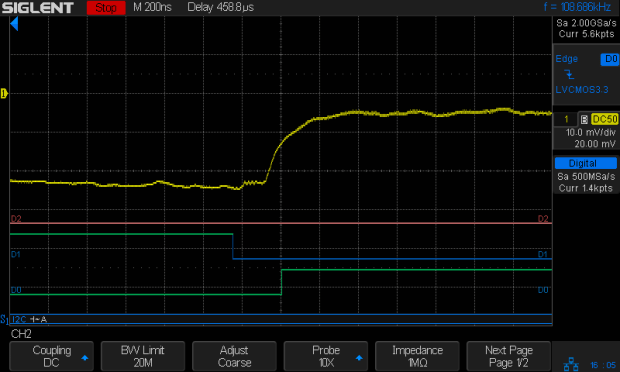Go to Next Page 1/2

click(x=508, y=356)
